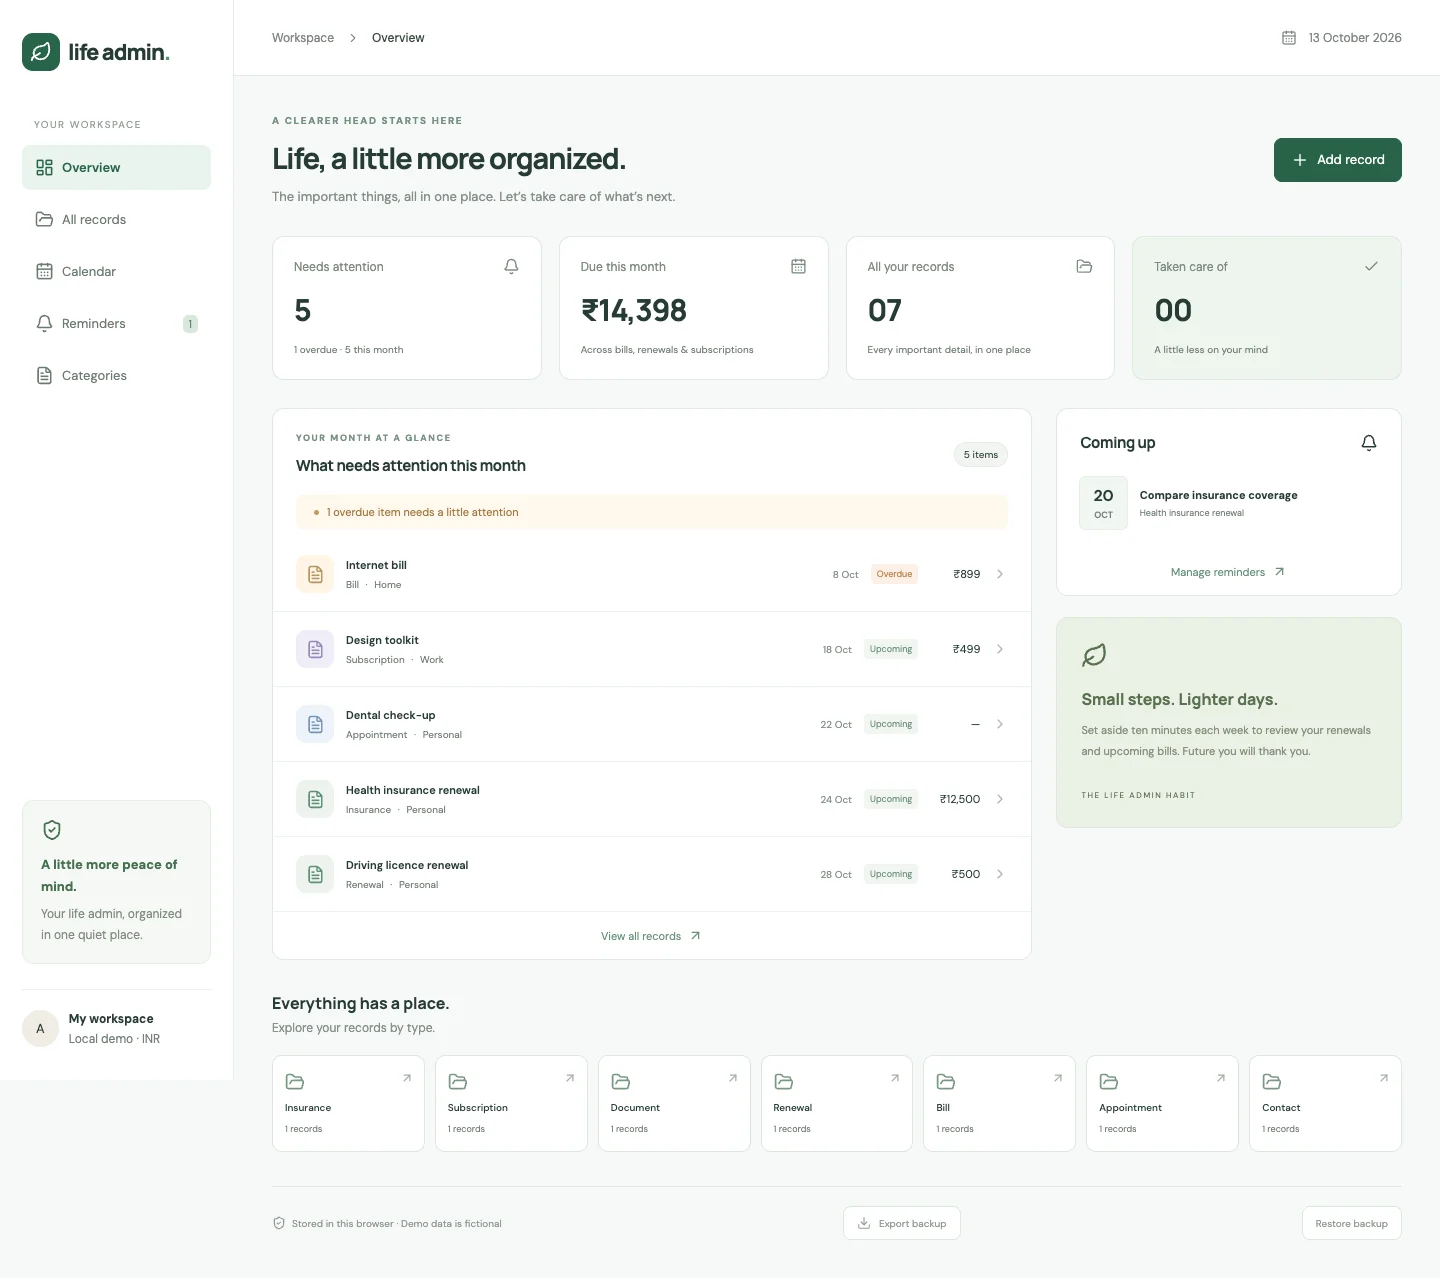Click folder icon on All your records card
The height and width of the screenshot is (1278, 1440).
pos(1084,266)
